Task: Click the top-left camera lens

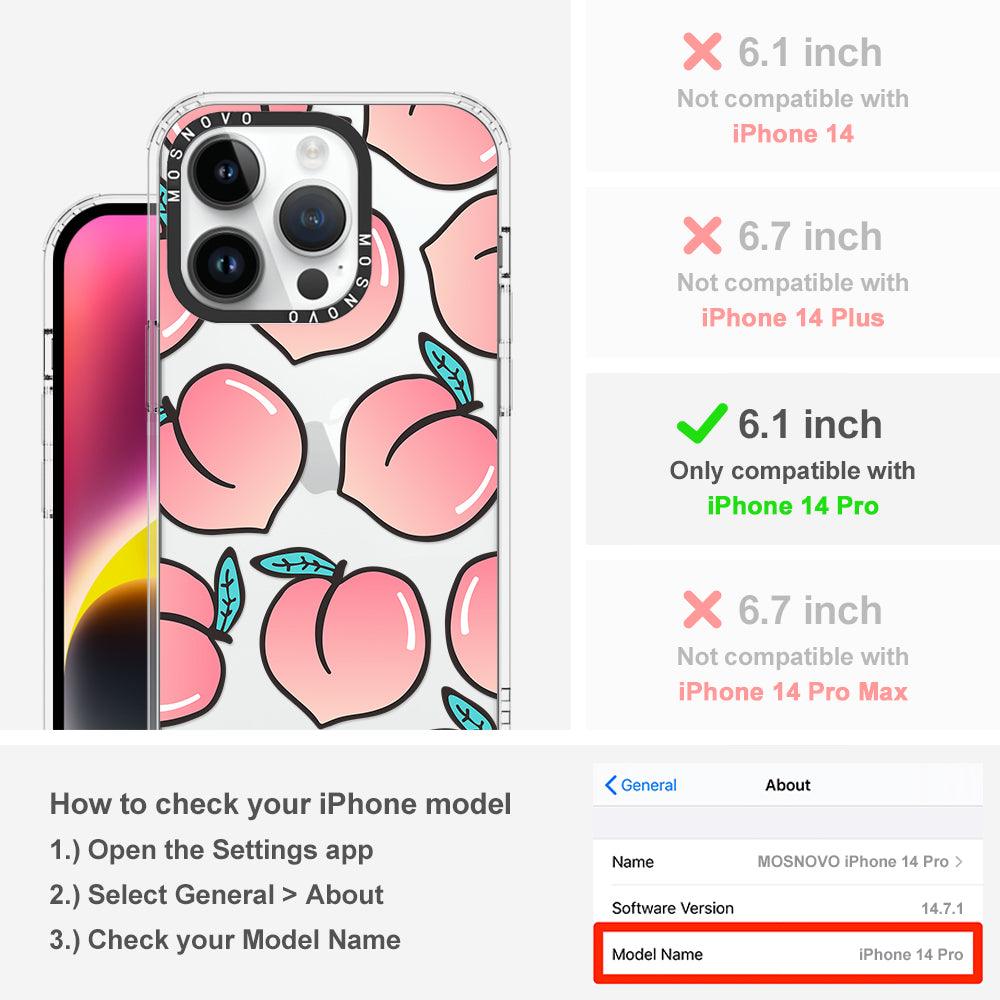Action: (x=225, y=171)
